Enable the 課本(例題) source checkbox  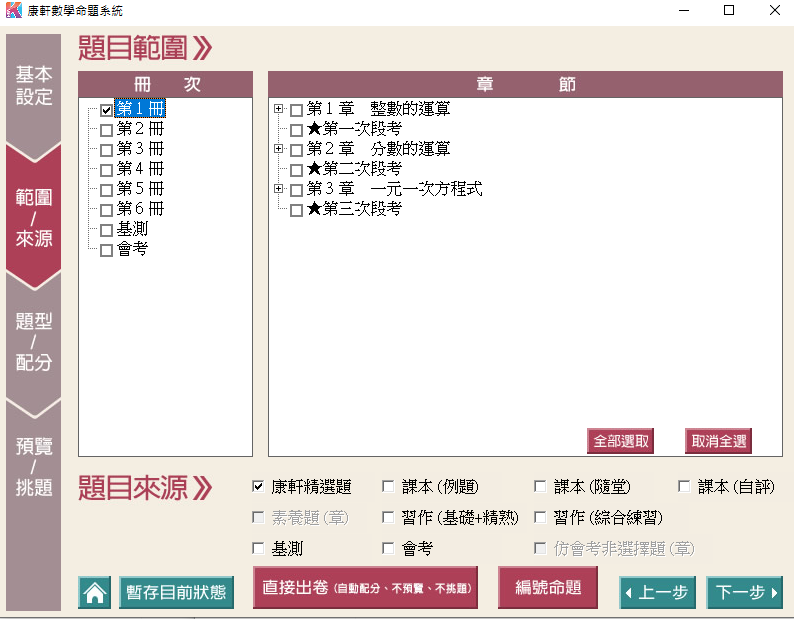pyautogui.click(x=388, y=487)
